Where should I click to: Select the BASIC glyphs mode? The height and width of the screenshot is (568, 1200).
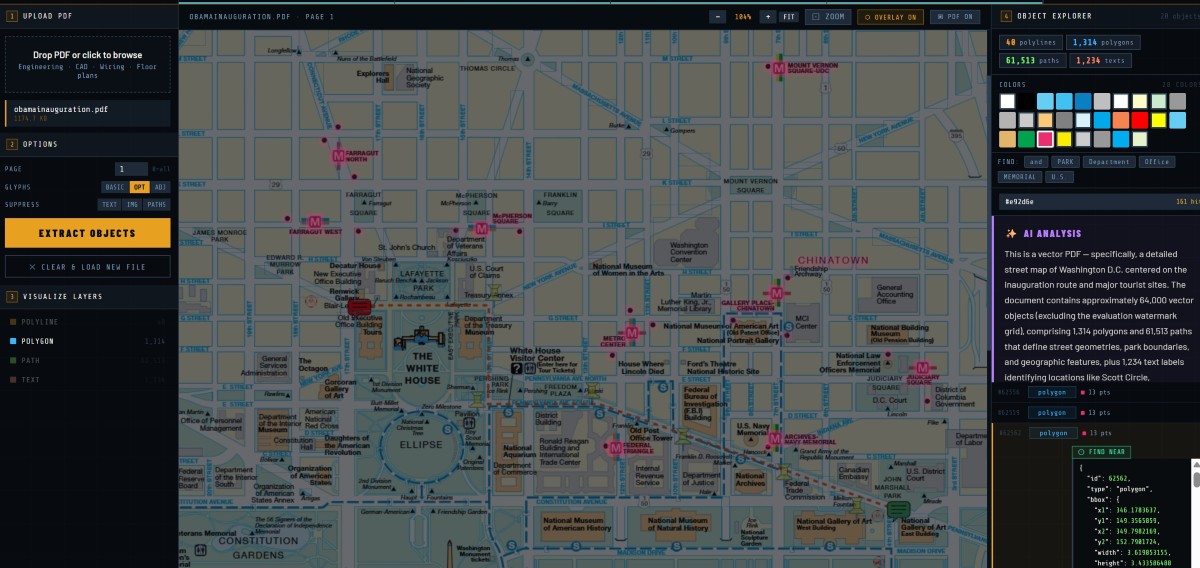(x=115, y=187)
